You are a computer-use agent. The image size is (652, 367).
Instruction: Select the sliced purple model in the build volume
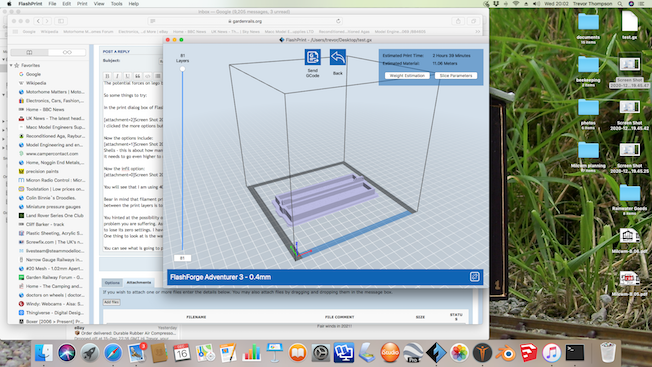pos(324,199)
